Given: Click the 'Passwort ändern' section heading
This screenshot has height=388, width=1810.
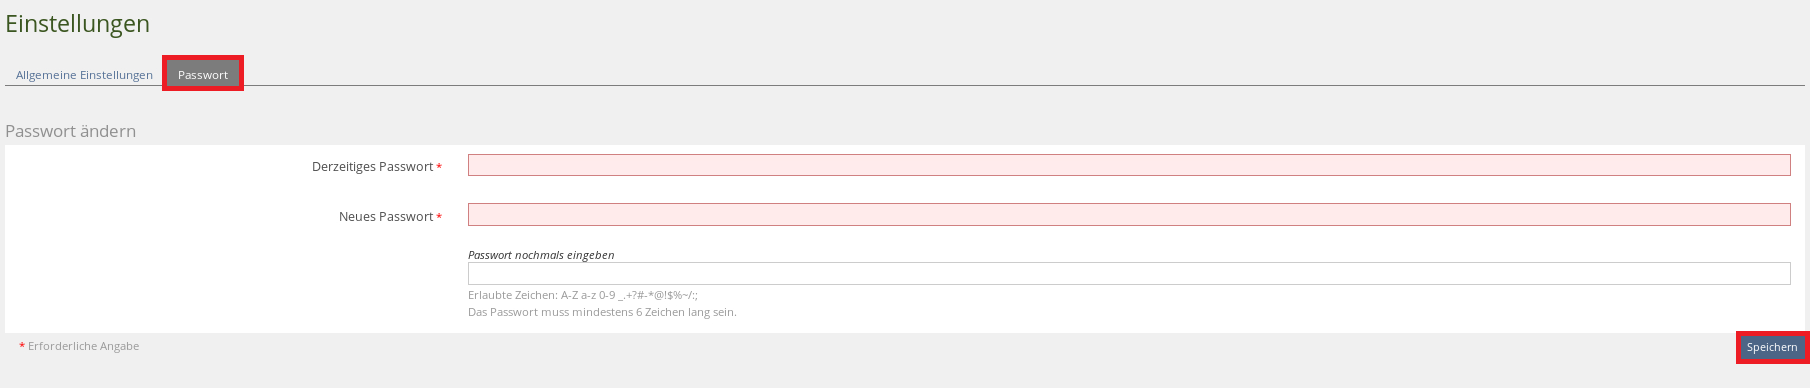Looking at the screenshot, I should click(x=70, y=131).
